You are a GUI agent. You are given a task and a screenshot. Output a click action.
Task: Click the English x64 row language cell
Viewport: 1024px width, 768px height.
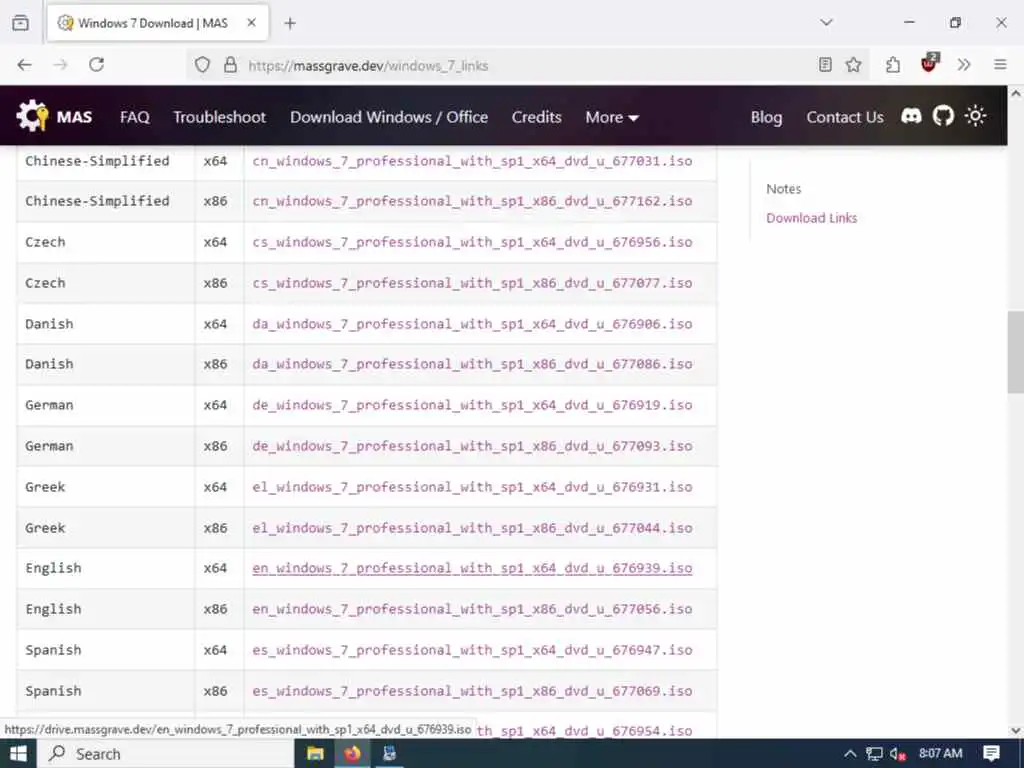tap(106, 568)
